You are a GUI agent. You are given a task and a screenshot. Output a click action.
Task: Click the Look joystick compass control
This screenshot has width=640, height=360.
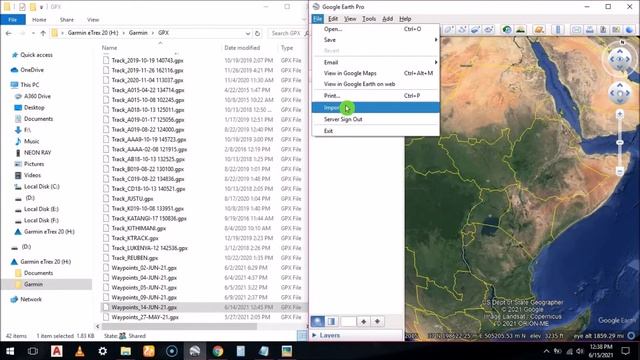click(x=620, y=60)
